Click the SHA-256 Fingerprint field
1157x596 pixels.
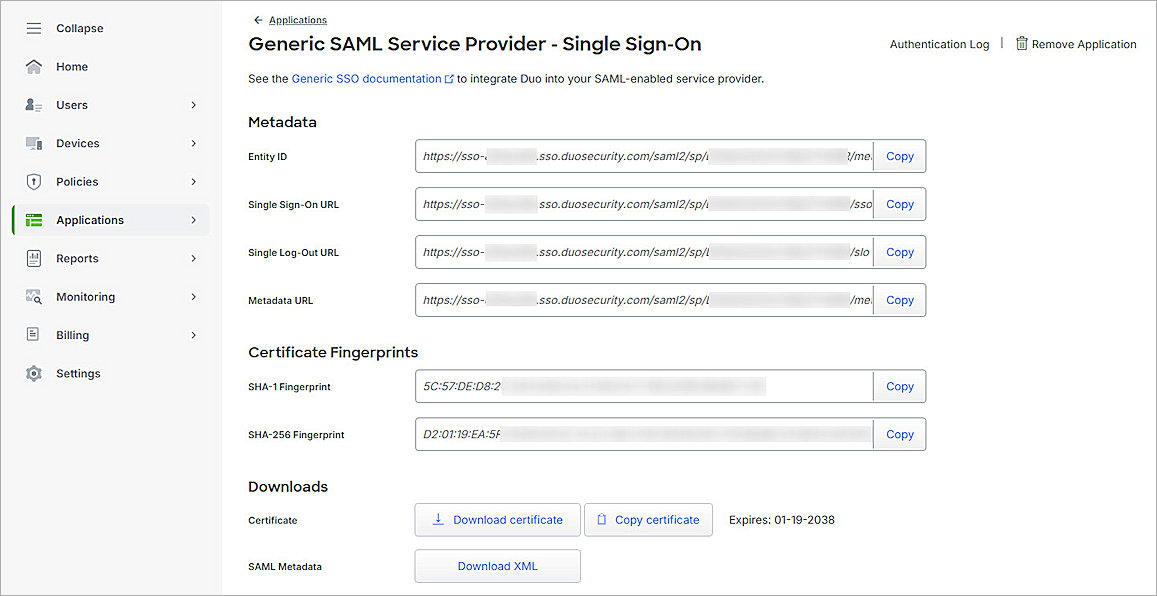[x=643, y=434]
